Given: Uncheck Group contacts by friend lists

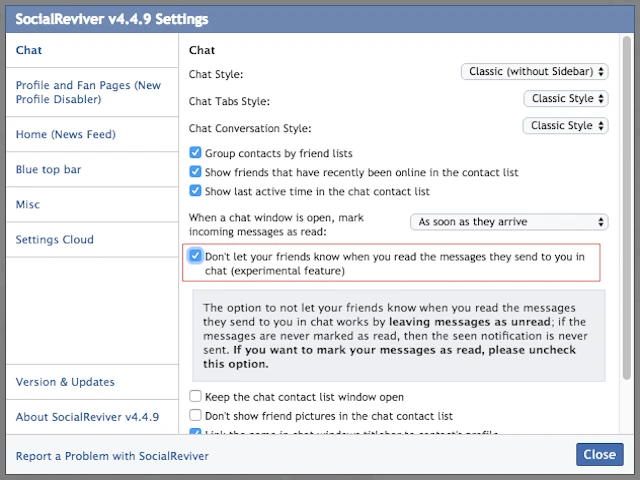Looking at the screenshot, I should click(x=196, y=154).
